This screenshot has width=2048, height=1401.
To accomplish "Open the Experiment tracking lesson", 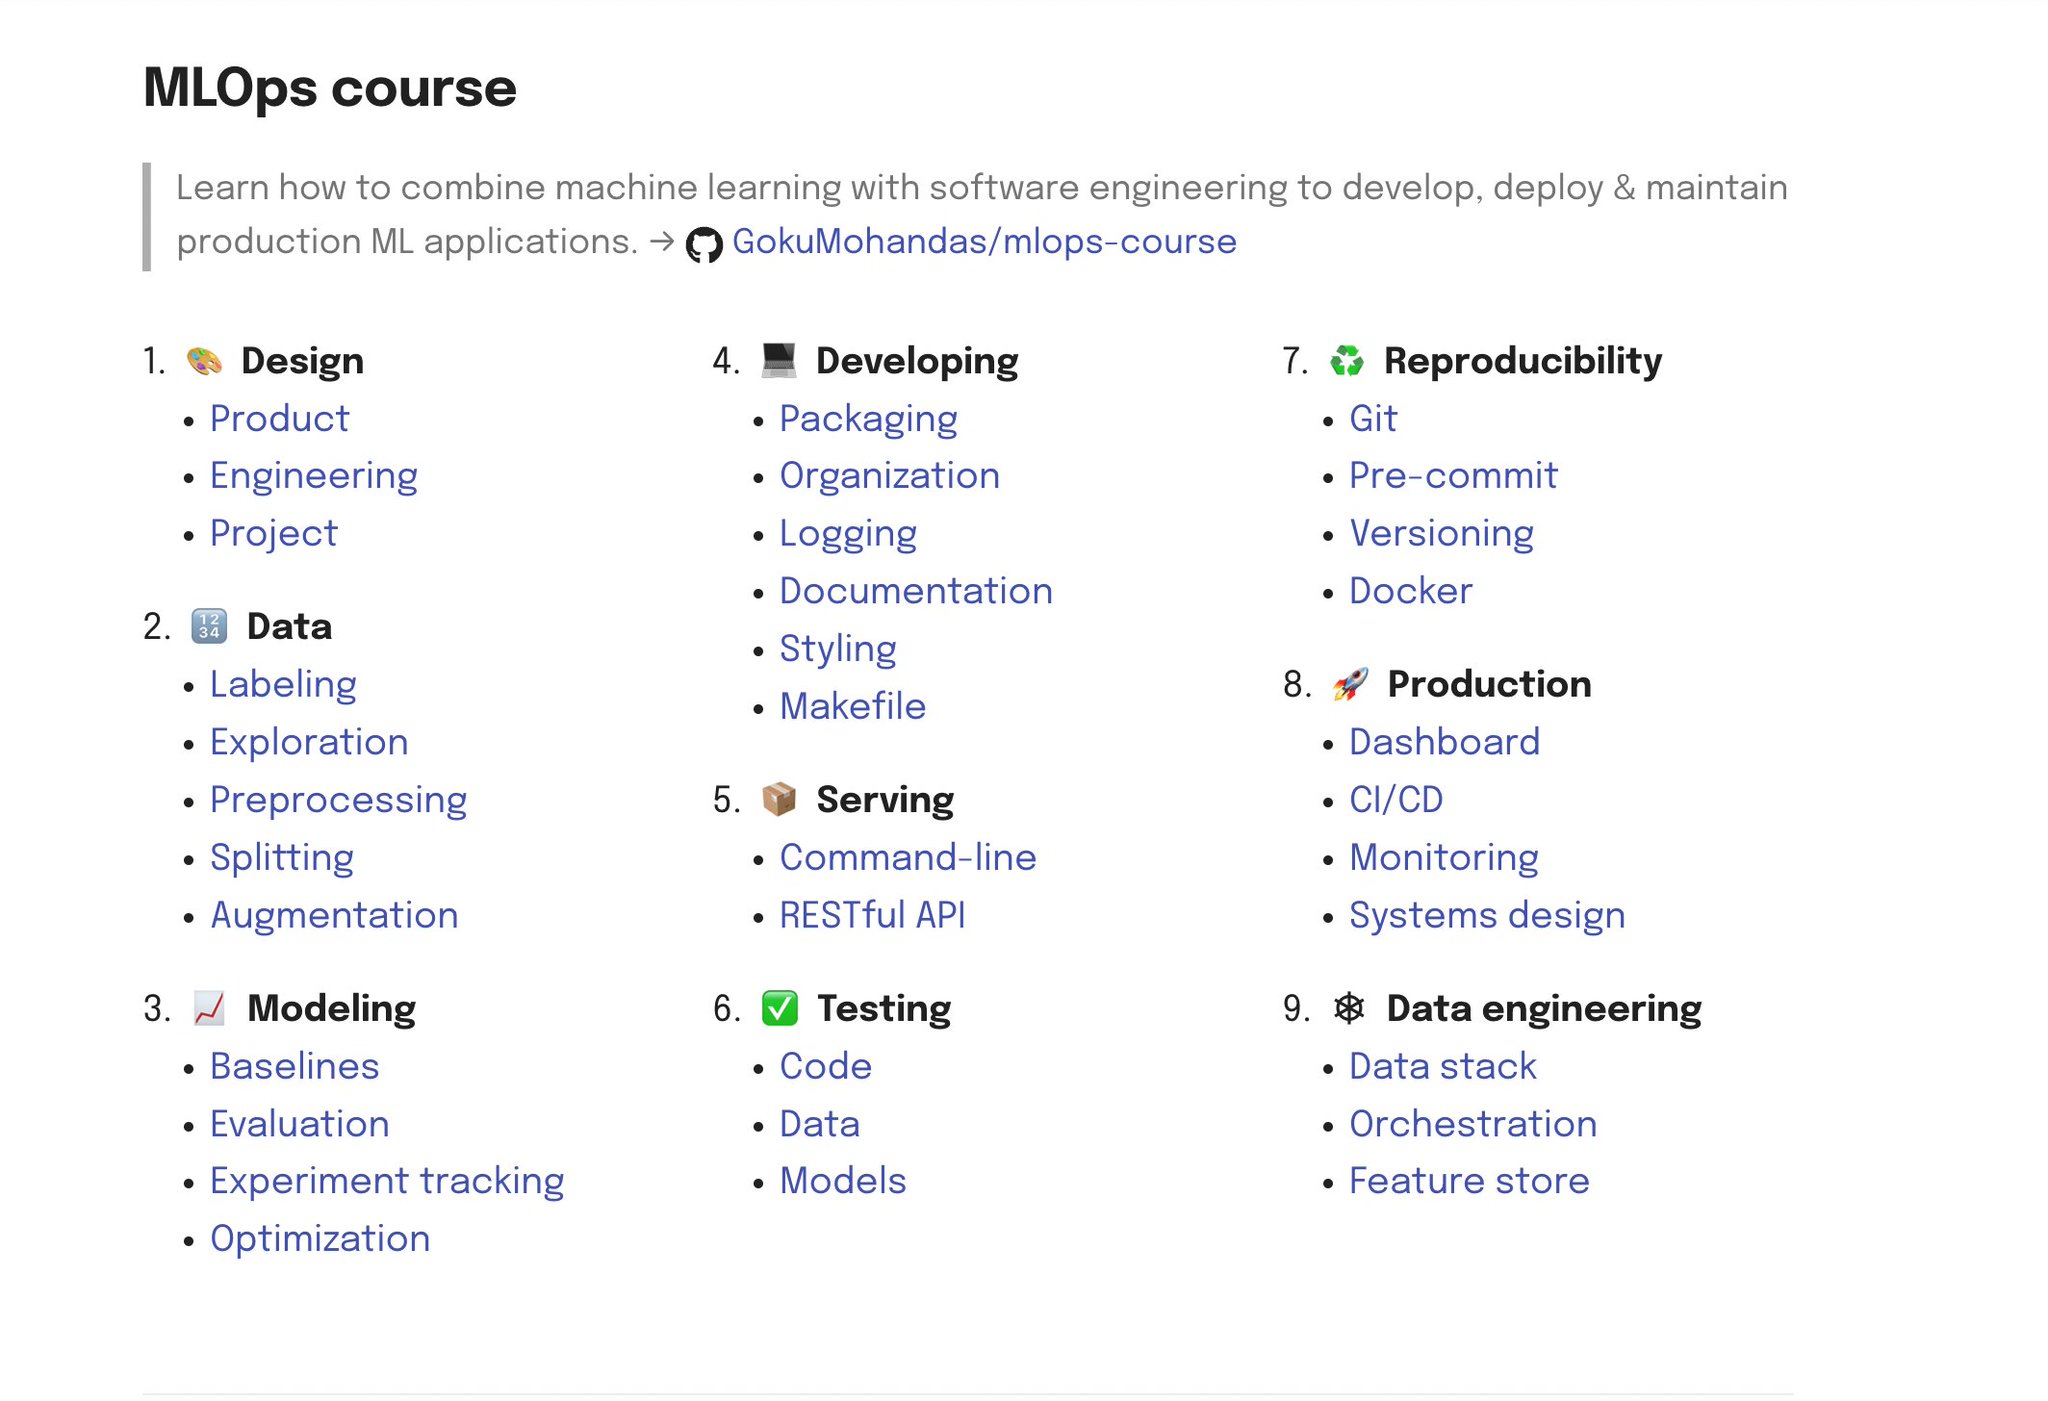I will (386, 1181).
